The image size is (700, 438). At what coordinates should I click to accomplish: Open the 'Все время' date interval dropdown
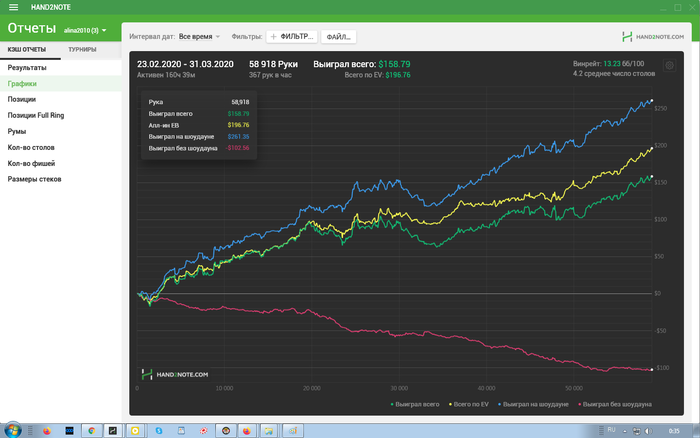coord(199,37)
